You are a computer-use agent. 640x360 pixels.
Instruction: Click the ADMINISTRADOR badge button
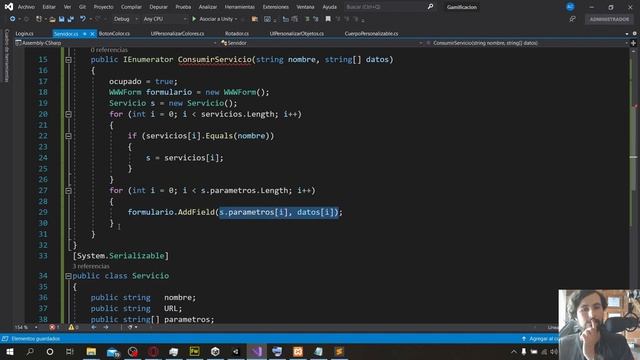pos(609,19)
